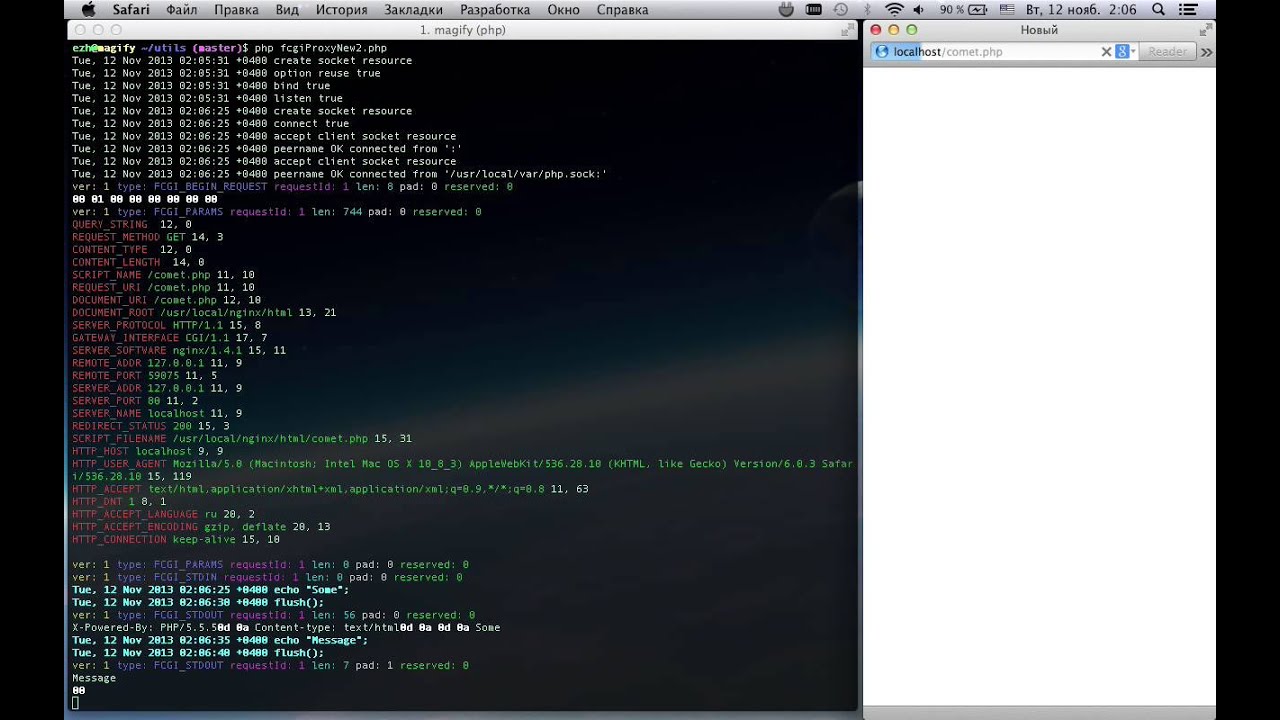Click the REQUEST_METHOD GET line
This screenshot has height=720, width=1280.
pyautogui.click(x=147, y=237)
